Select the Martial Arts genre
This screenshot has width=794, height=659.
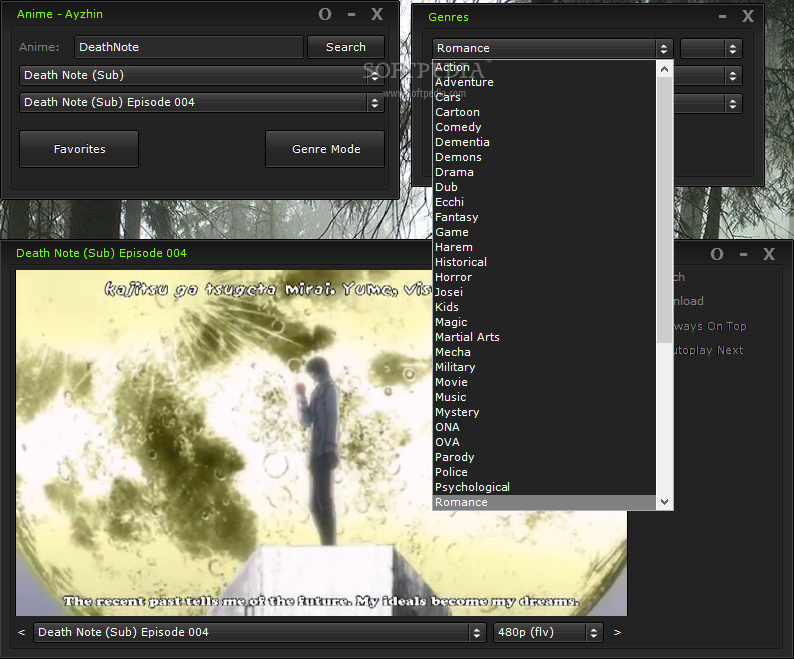coord(544,337)
